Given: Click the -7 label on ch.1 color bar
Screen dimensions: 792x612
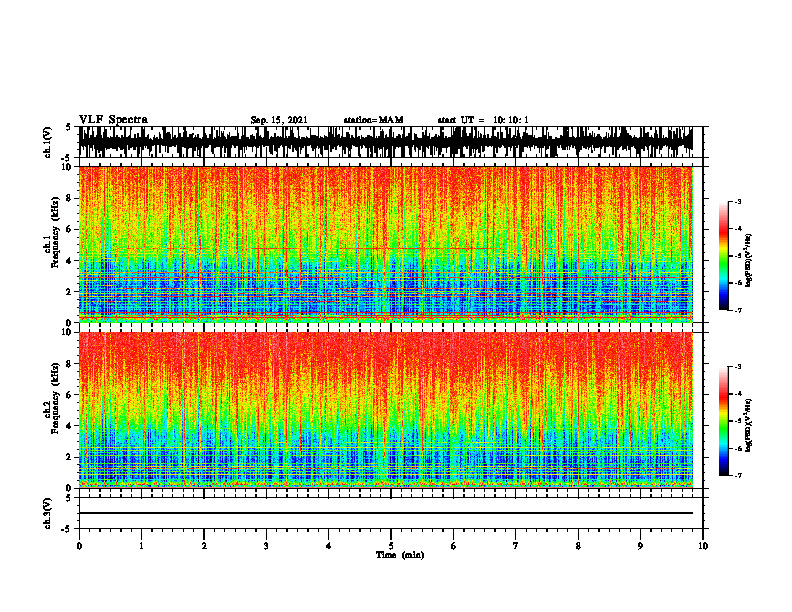Looking at the screenshot, I should click(738, 310).
